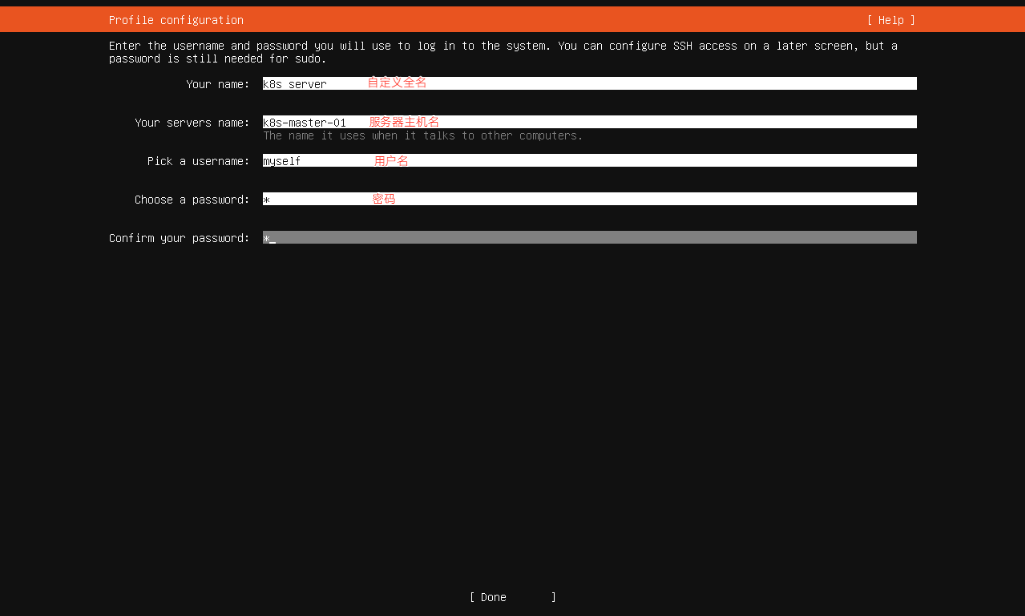Click the Pick a username field
1025x616 pixels.
(589, 160)
